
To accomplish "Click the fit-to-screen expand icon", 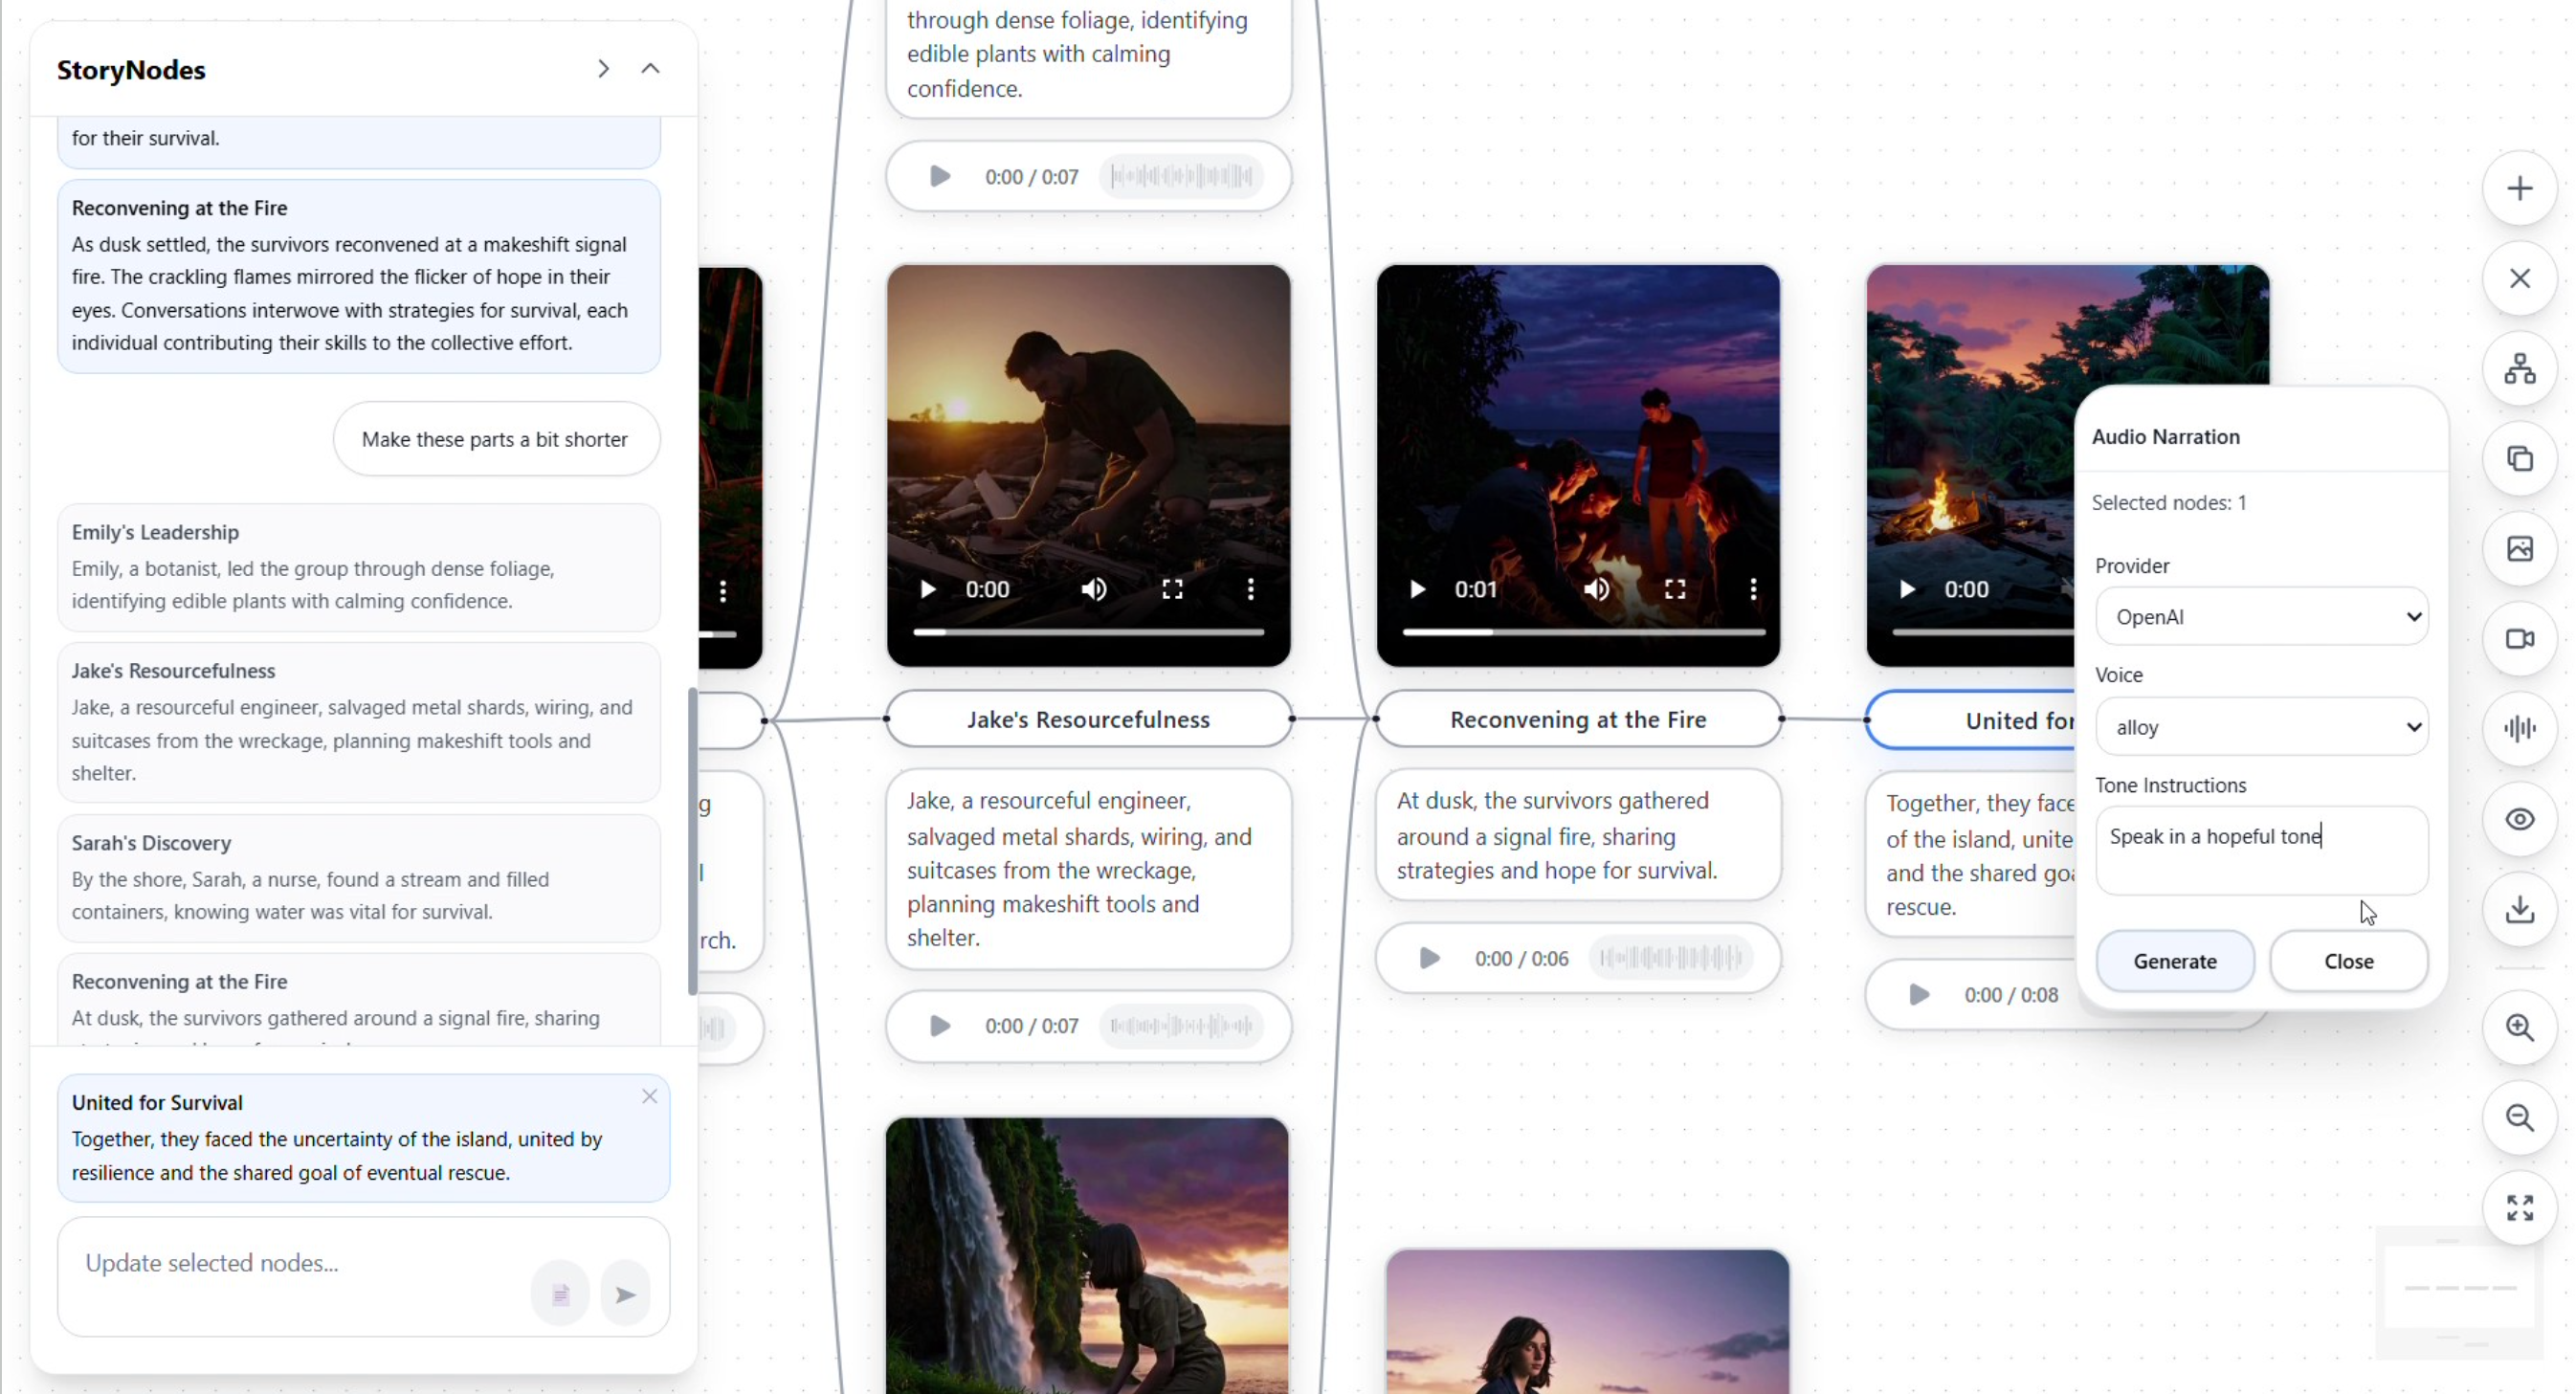I will pos(2519,1208).
